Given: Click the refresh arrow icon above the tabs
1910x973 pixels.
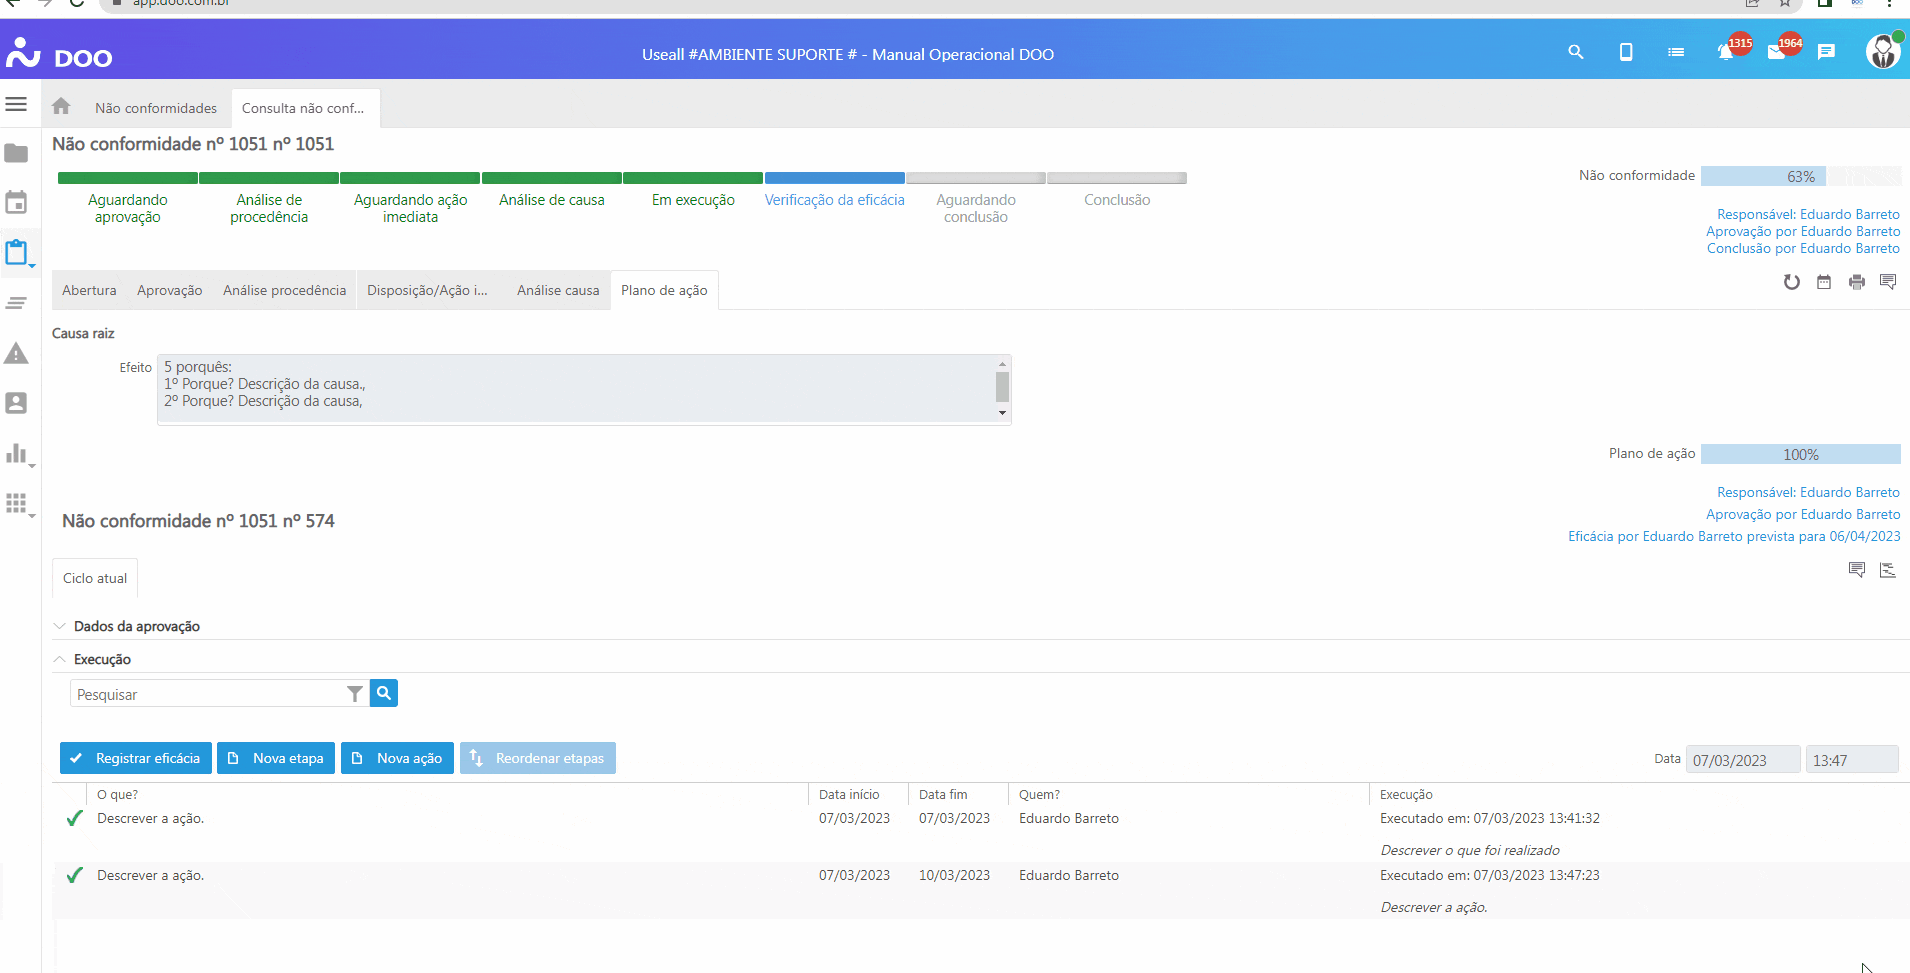Looking at the screenshot, I should click(x=1791, y=282).
